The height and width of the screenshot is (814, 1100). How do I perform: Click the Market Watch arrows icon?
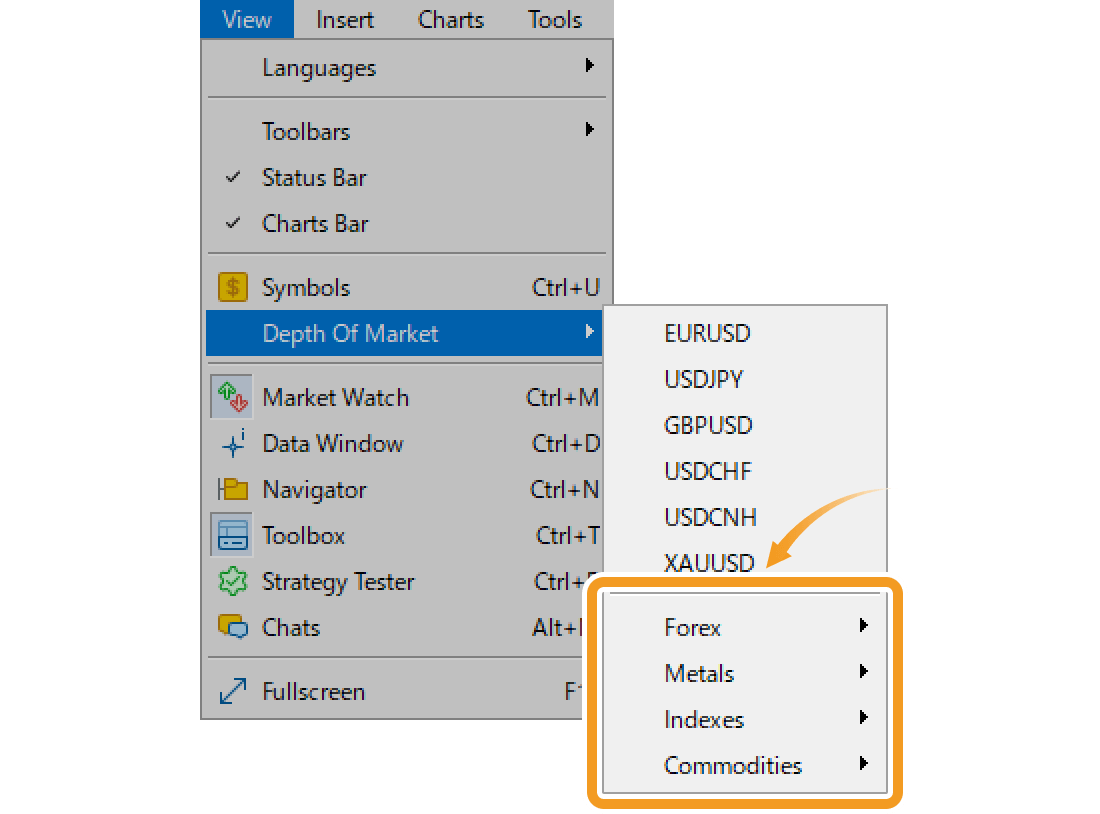click(231, 397)
